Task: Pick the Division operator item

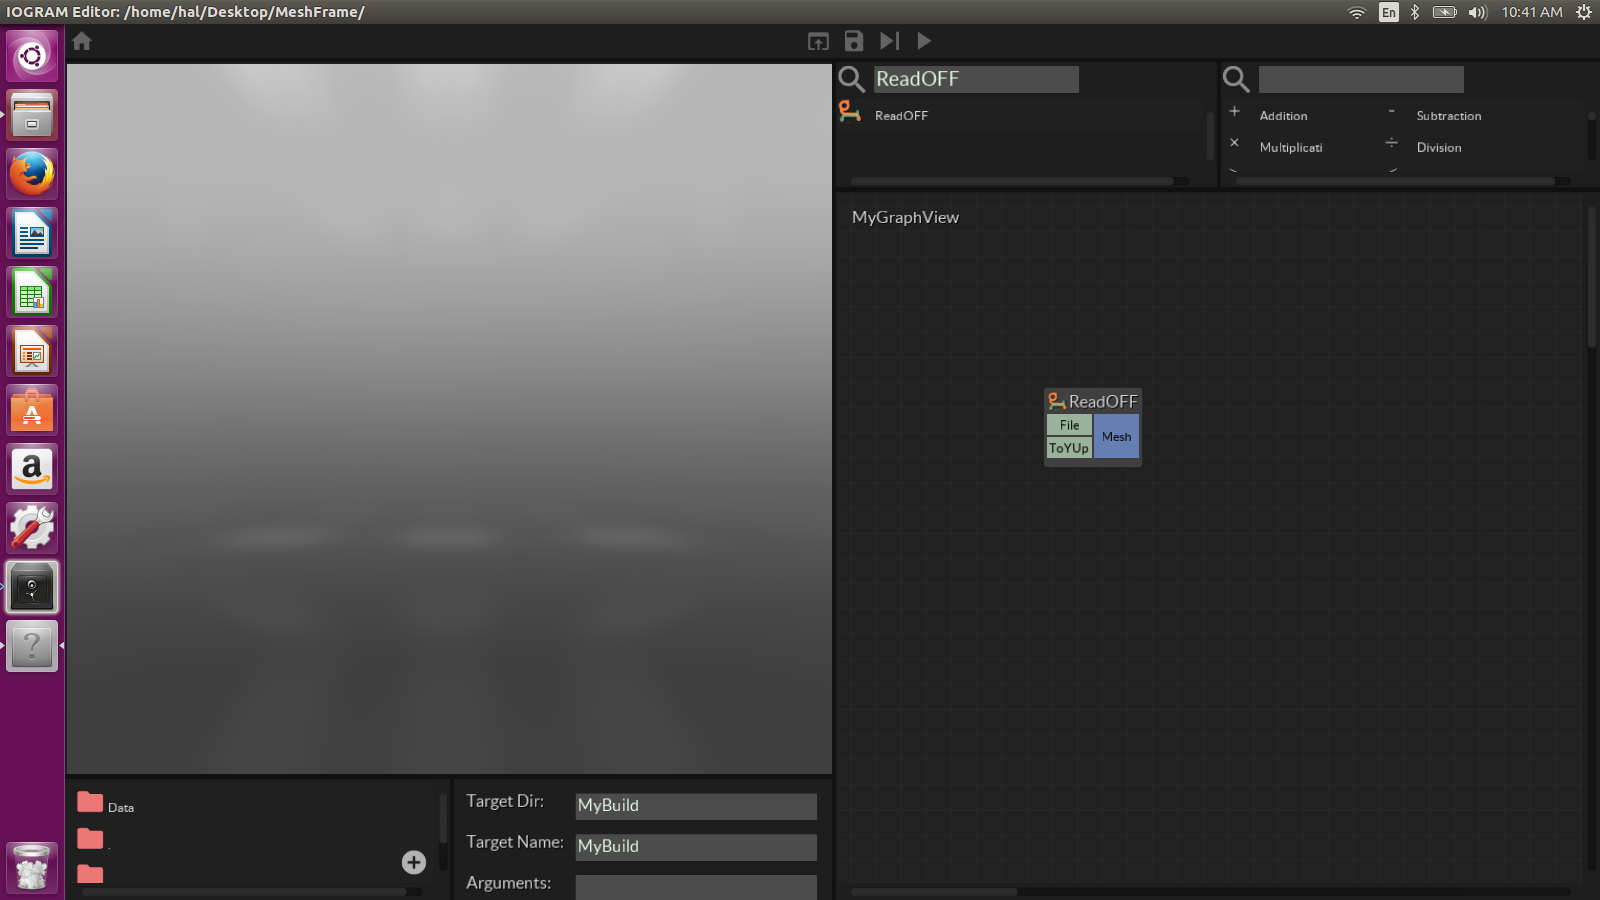Action: tap(1438, 148)
